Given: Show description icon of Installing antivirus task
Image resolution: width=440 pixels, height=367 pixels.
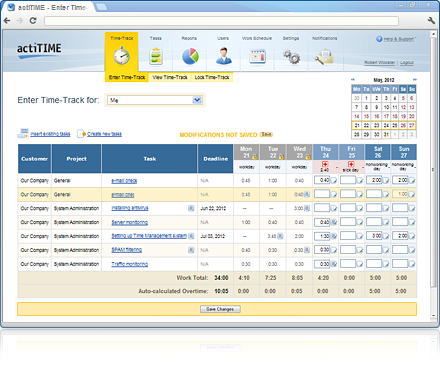Looking at the screenshot, I should tap(191, 208).
